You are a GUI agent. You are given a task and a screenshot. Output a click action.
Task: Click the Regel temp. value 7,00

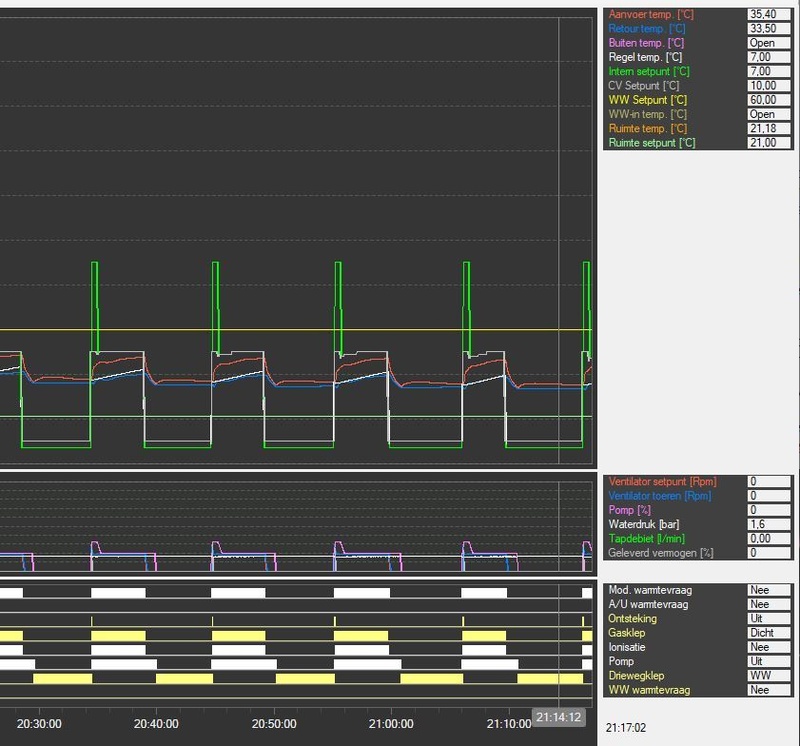(769, 57)
